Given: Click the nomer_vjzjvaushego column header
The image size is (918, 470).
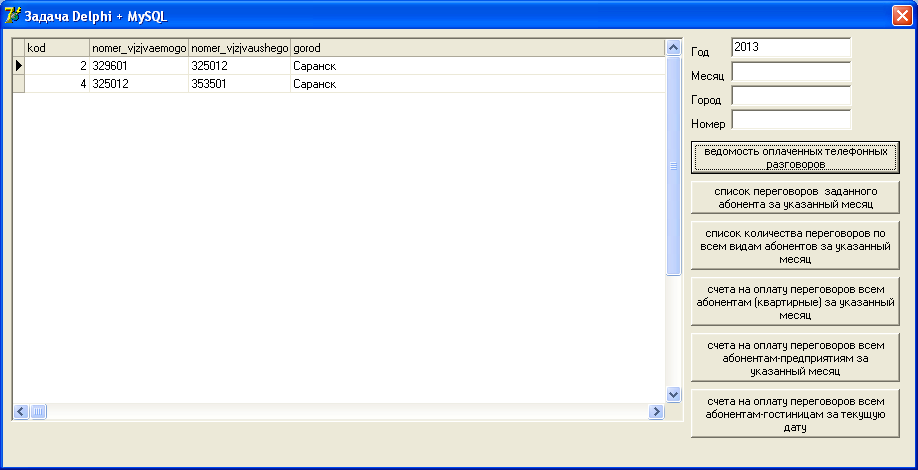Looking at the screenshot, I should point(239,48).
